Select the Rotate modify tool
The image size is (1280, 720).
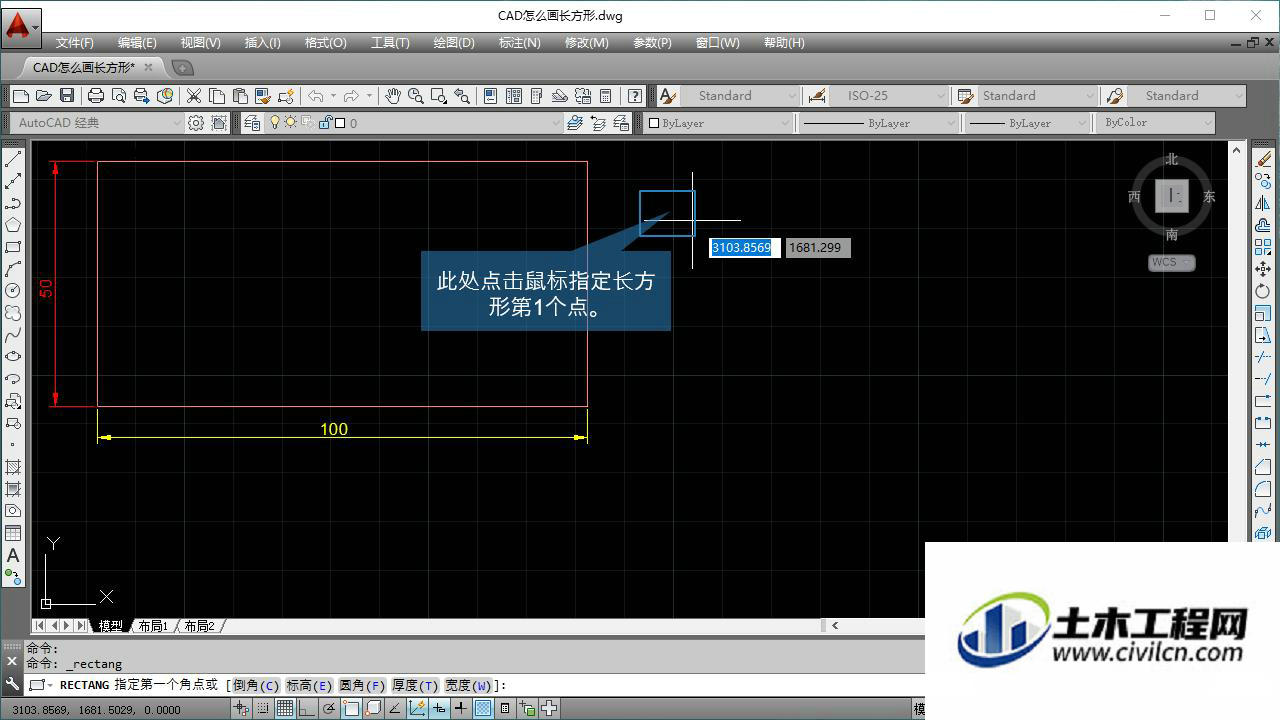[1264, 291]
